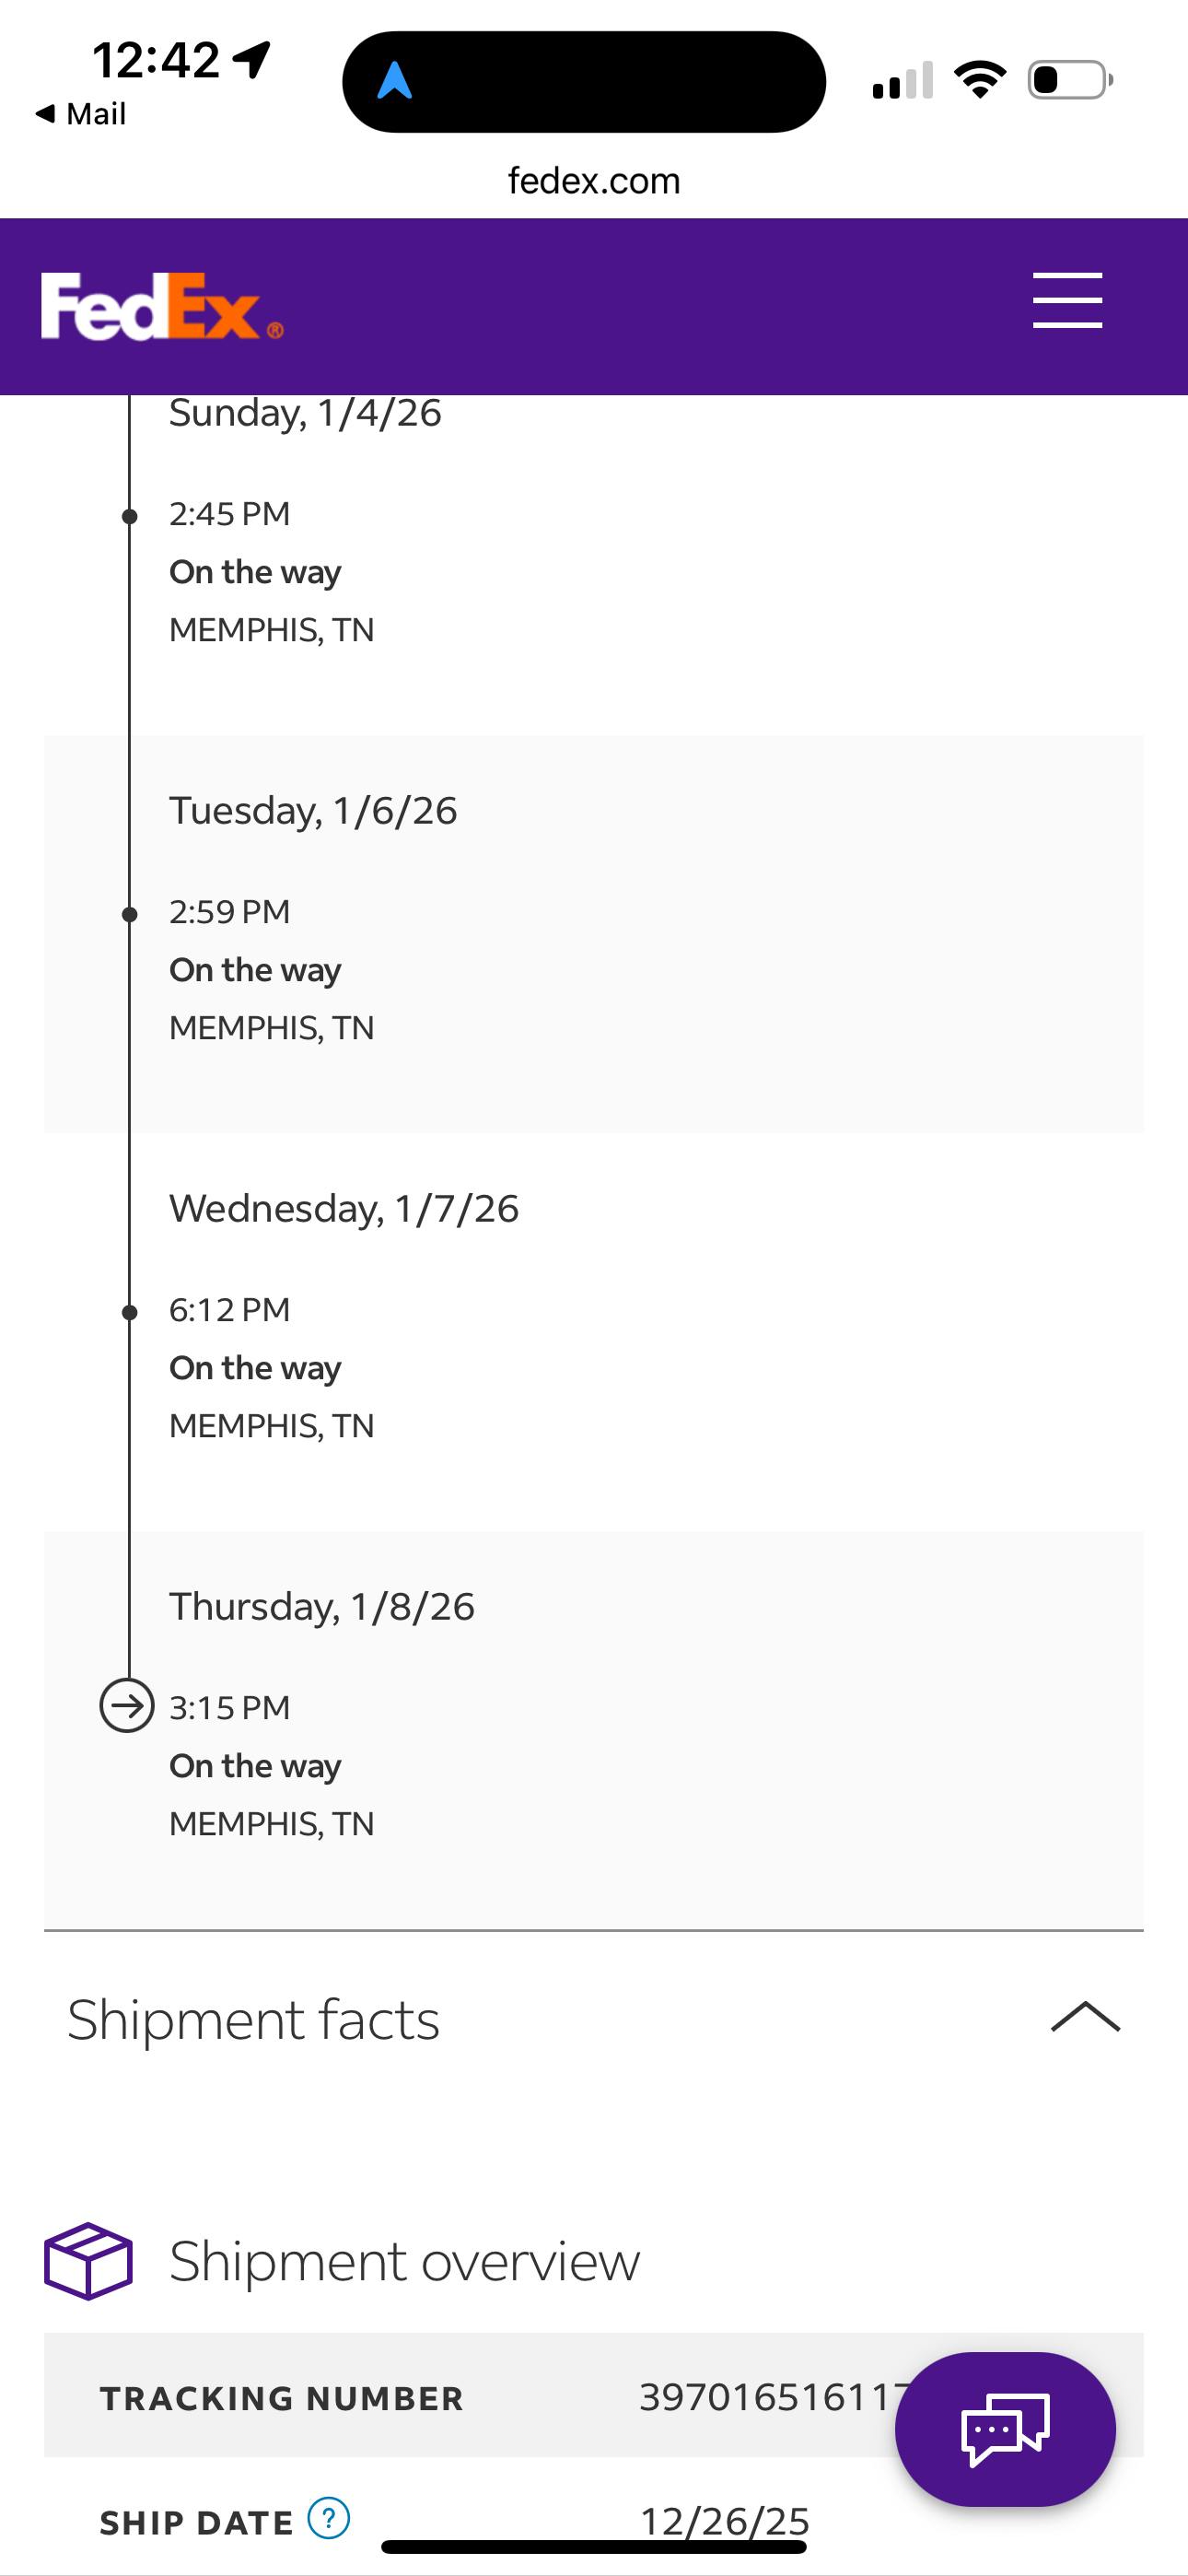
Task: Select the Tuesday 2:59 PM timeline dot
Action: coord(129,914)
